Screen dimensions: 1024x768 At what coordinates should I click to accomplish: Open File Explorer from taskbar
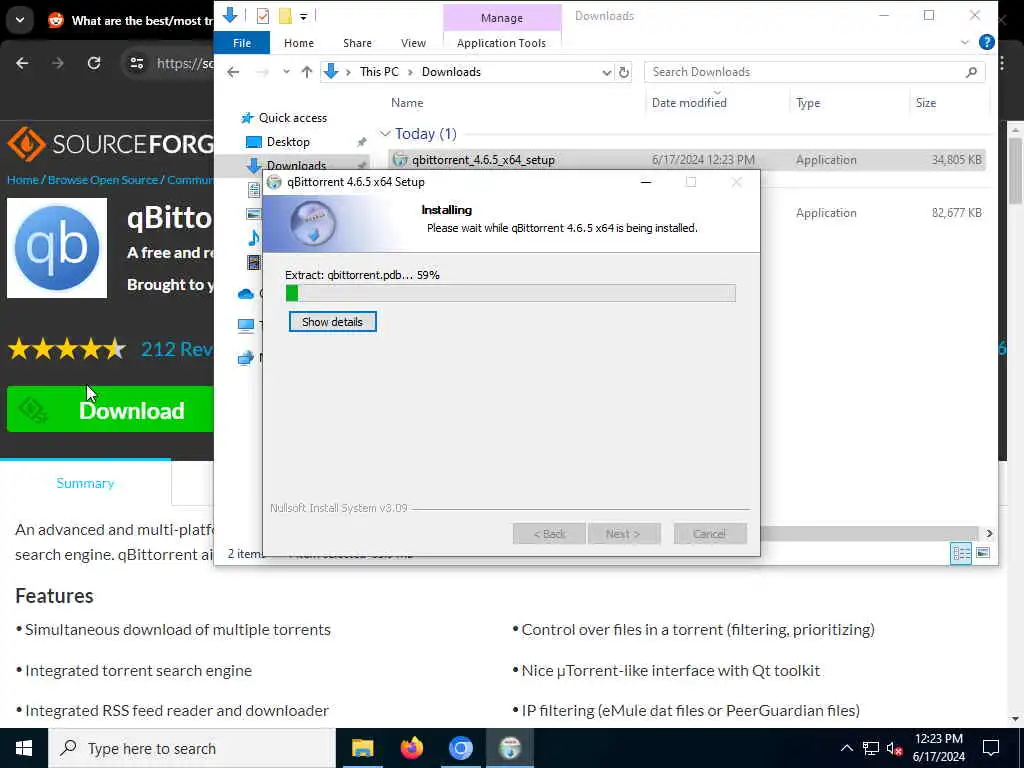click(x=362, y=748)
